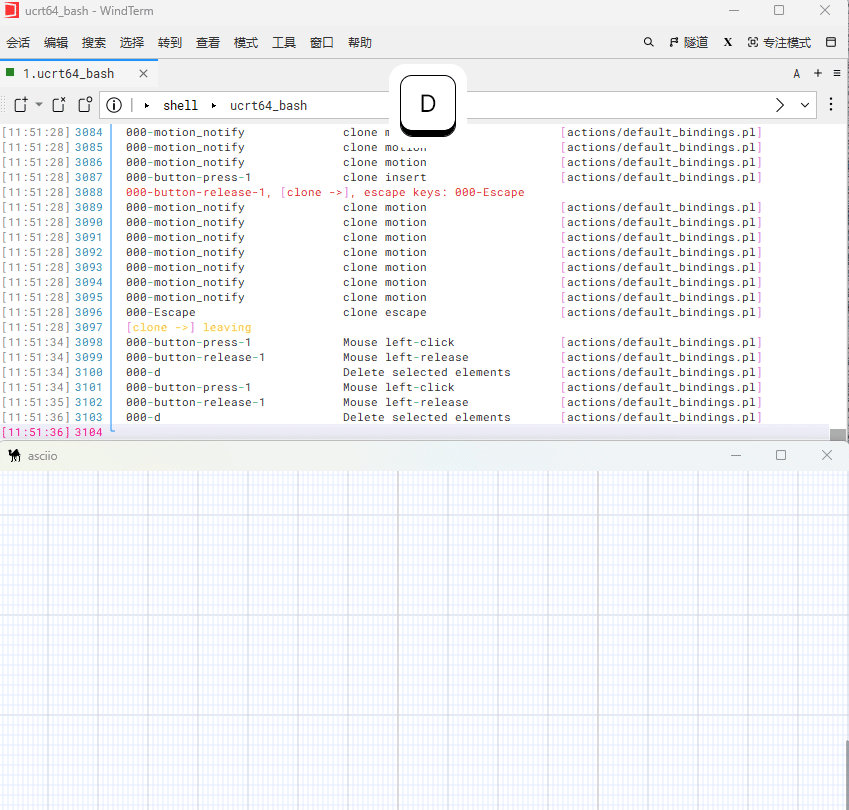
Task: Open the 工具 menu
Action: (x=284, y=43)
